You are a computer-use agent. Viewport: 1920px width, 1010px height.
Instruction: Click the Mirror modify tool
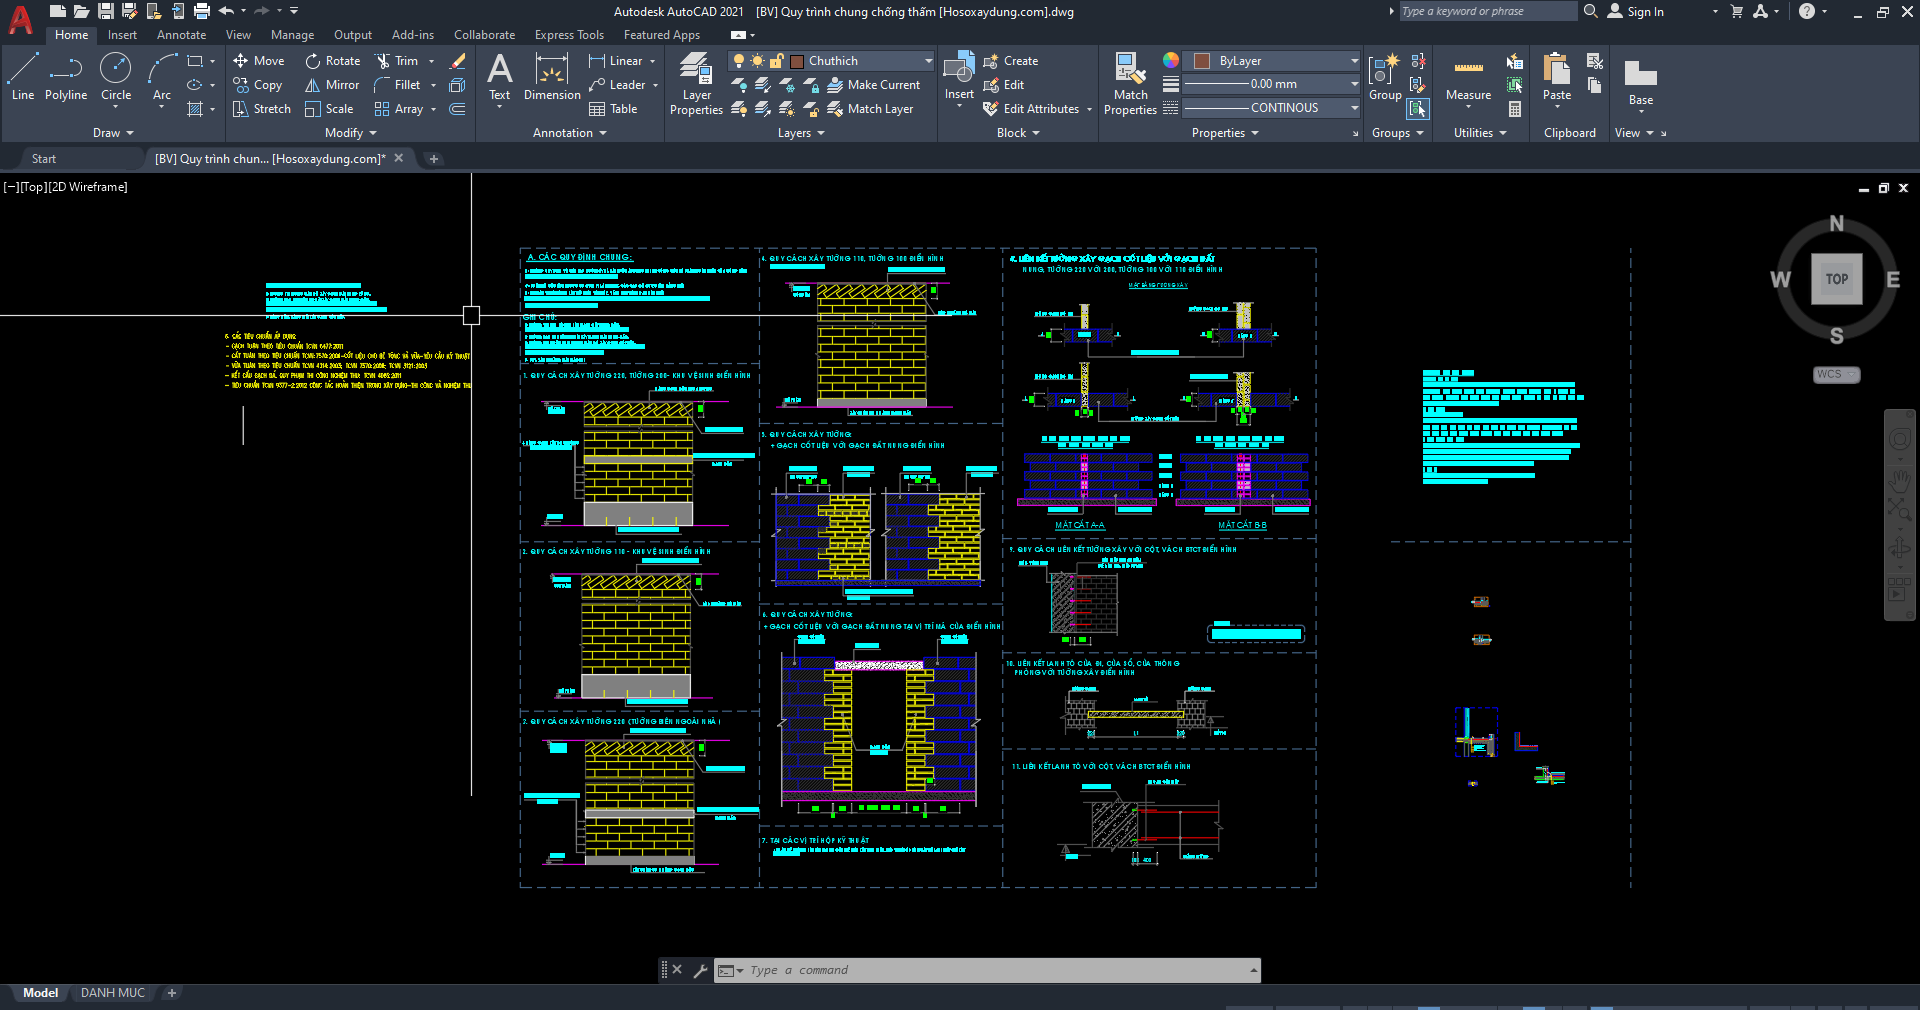[x=332, y=85]
